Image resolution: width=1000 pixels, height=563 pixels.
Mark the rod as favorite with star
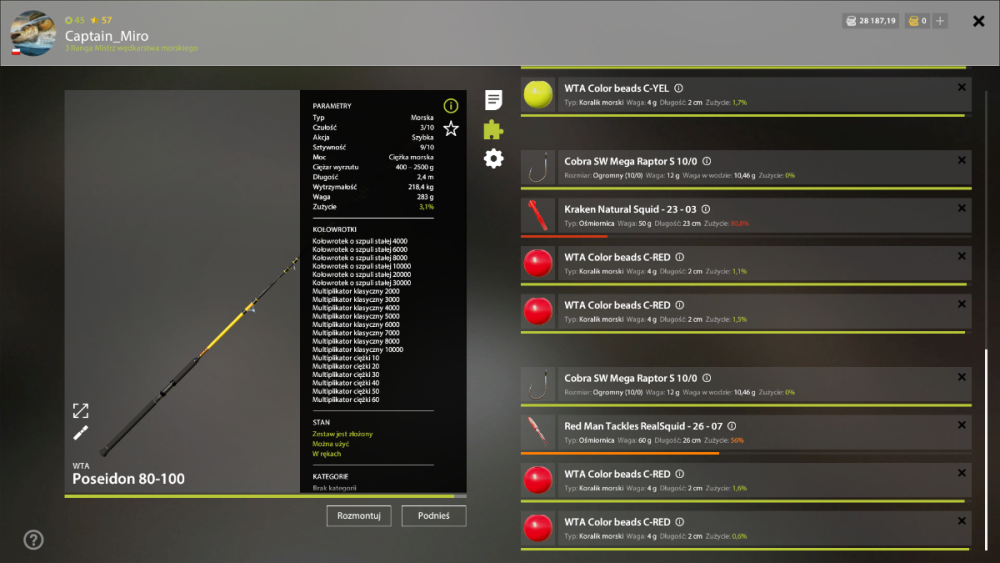coord(451,129)
